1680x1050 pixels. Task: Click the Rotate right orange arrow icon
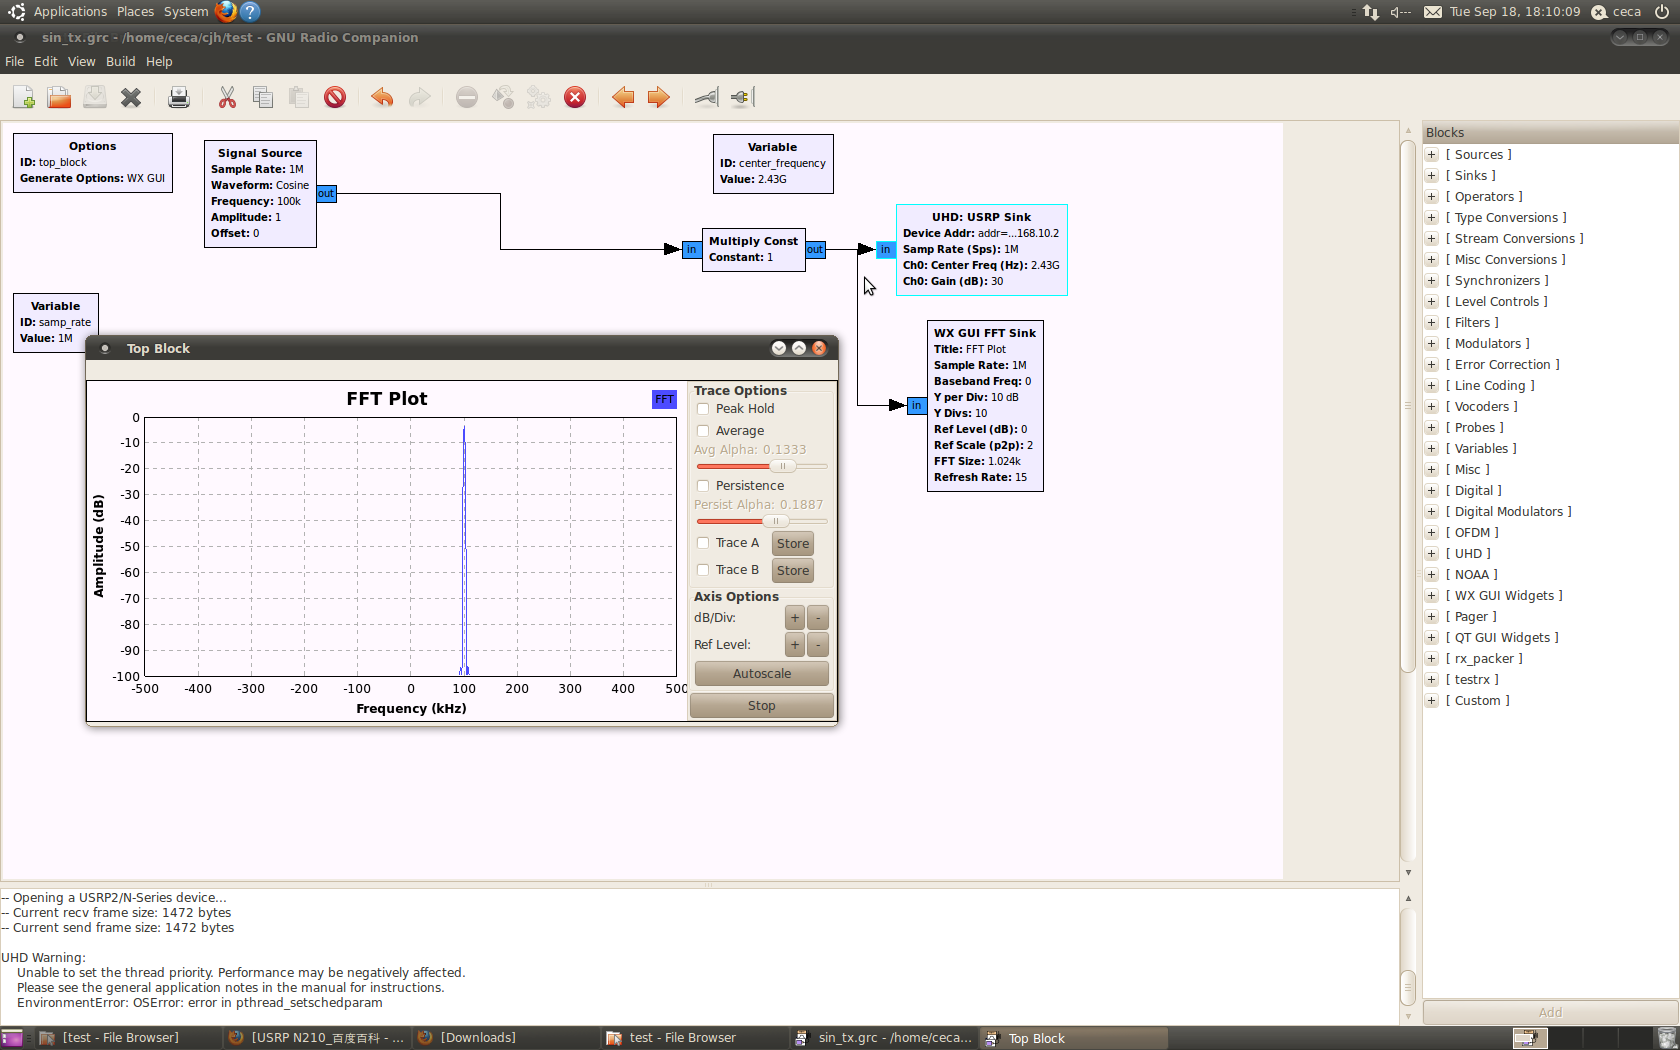(x=658, y=97)
